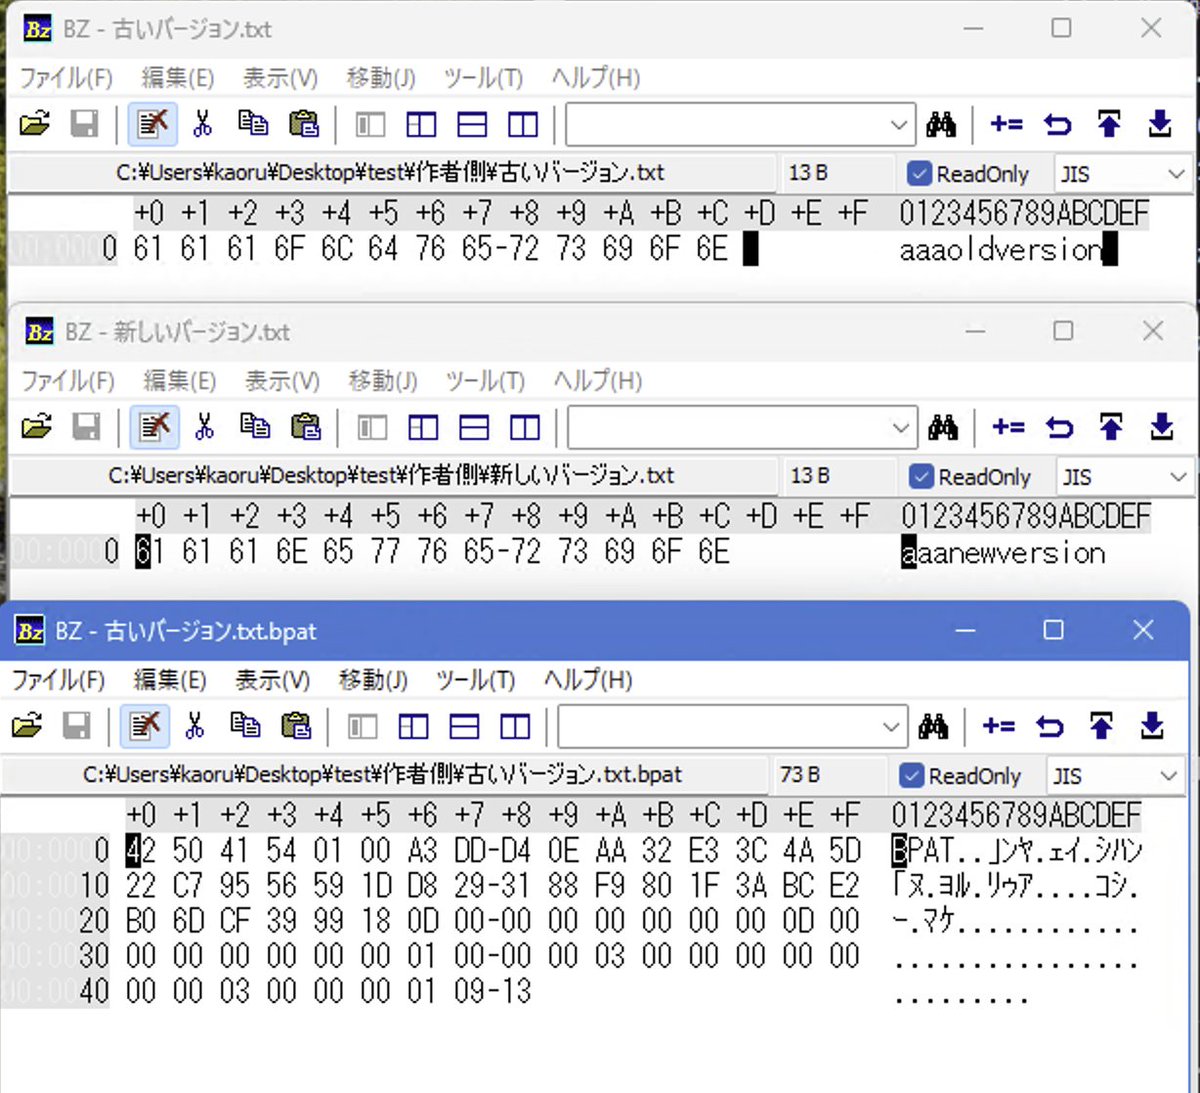Maximize the bpat window
Screen dimensions: 1200x1093
point(1053,629)
